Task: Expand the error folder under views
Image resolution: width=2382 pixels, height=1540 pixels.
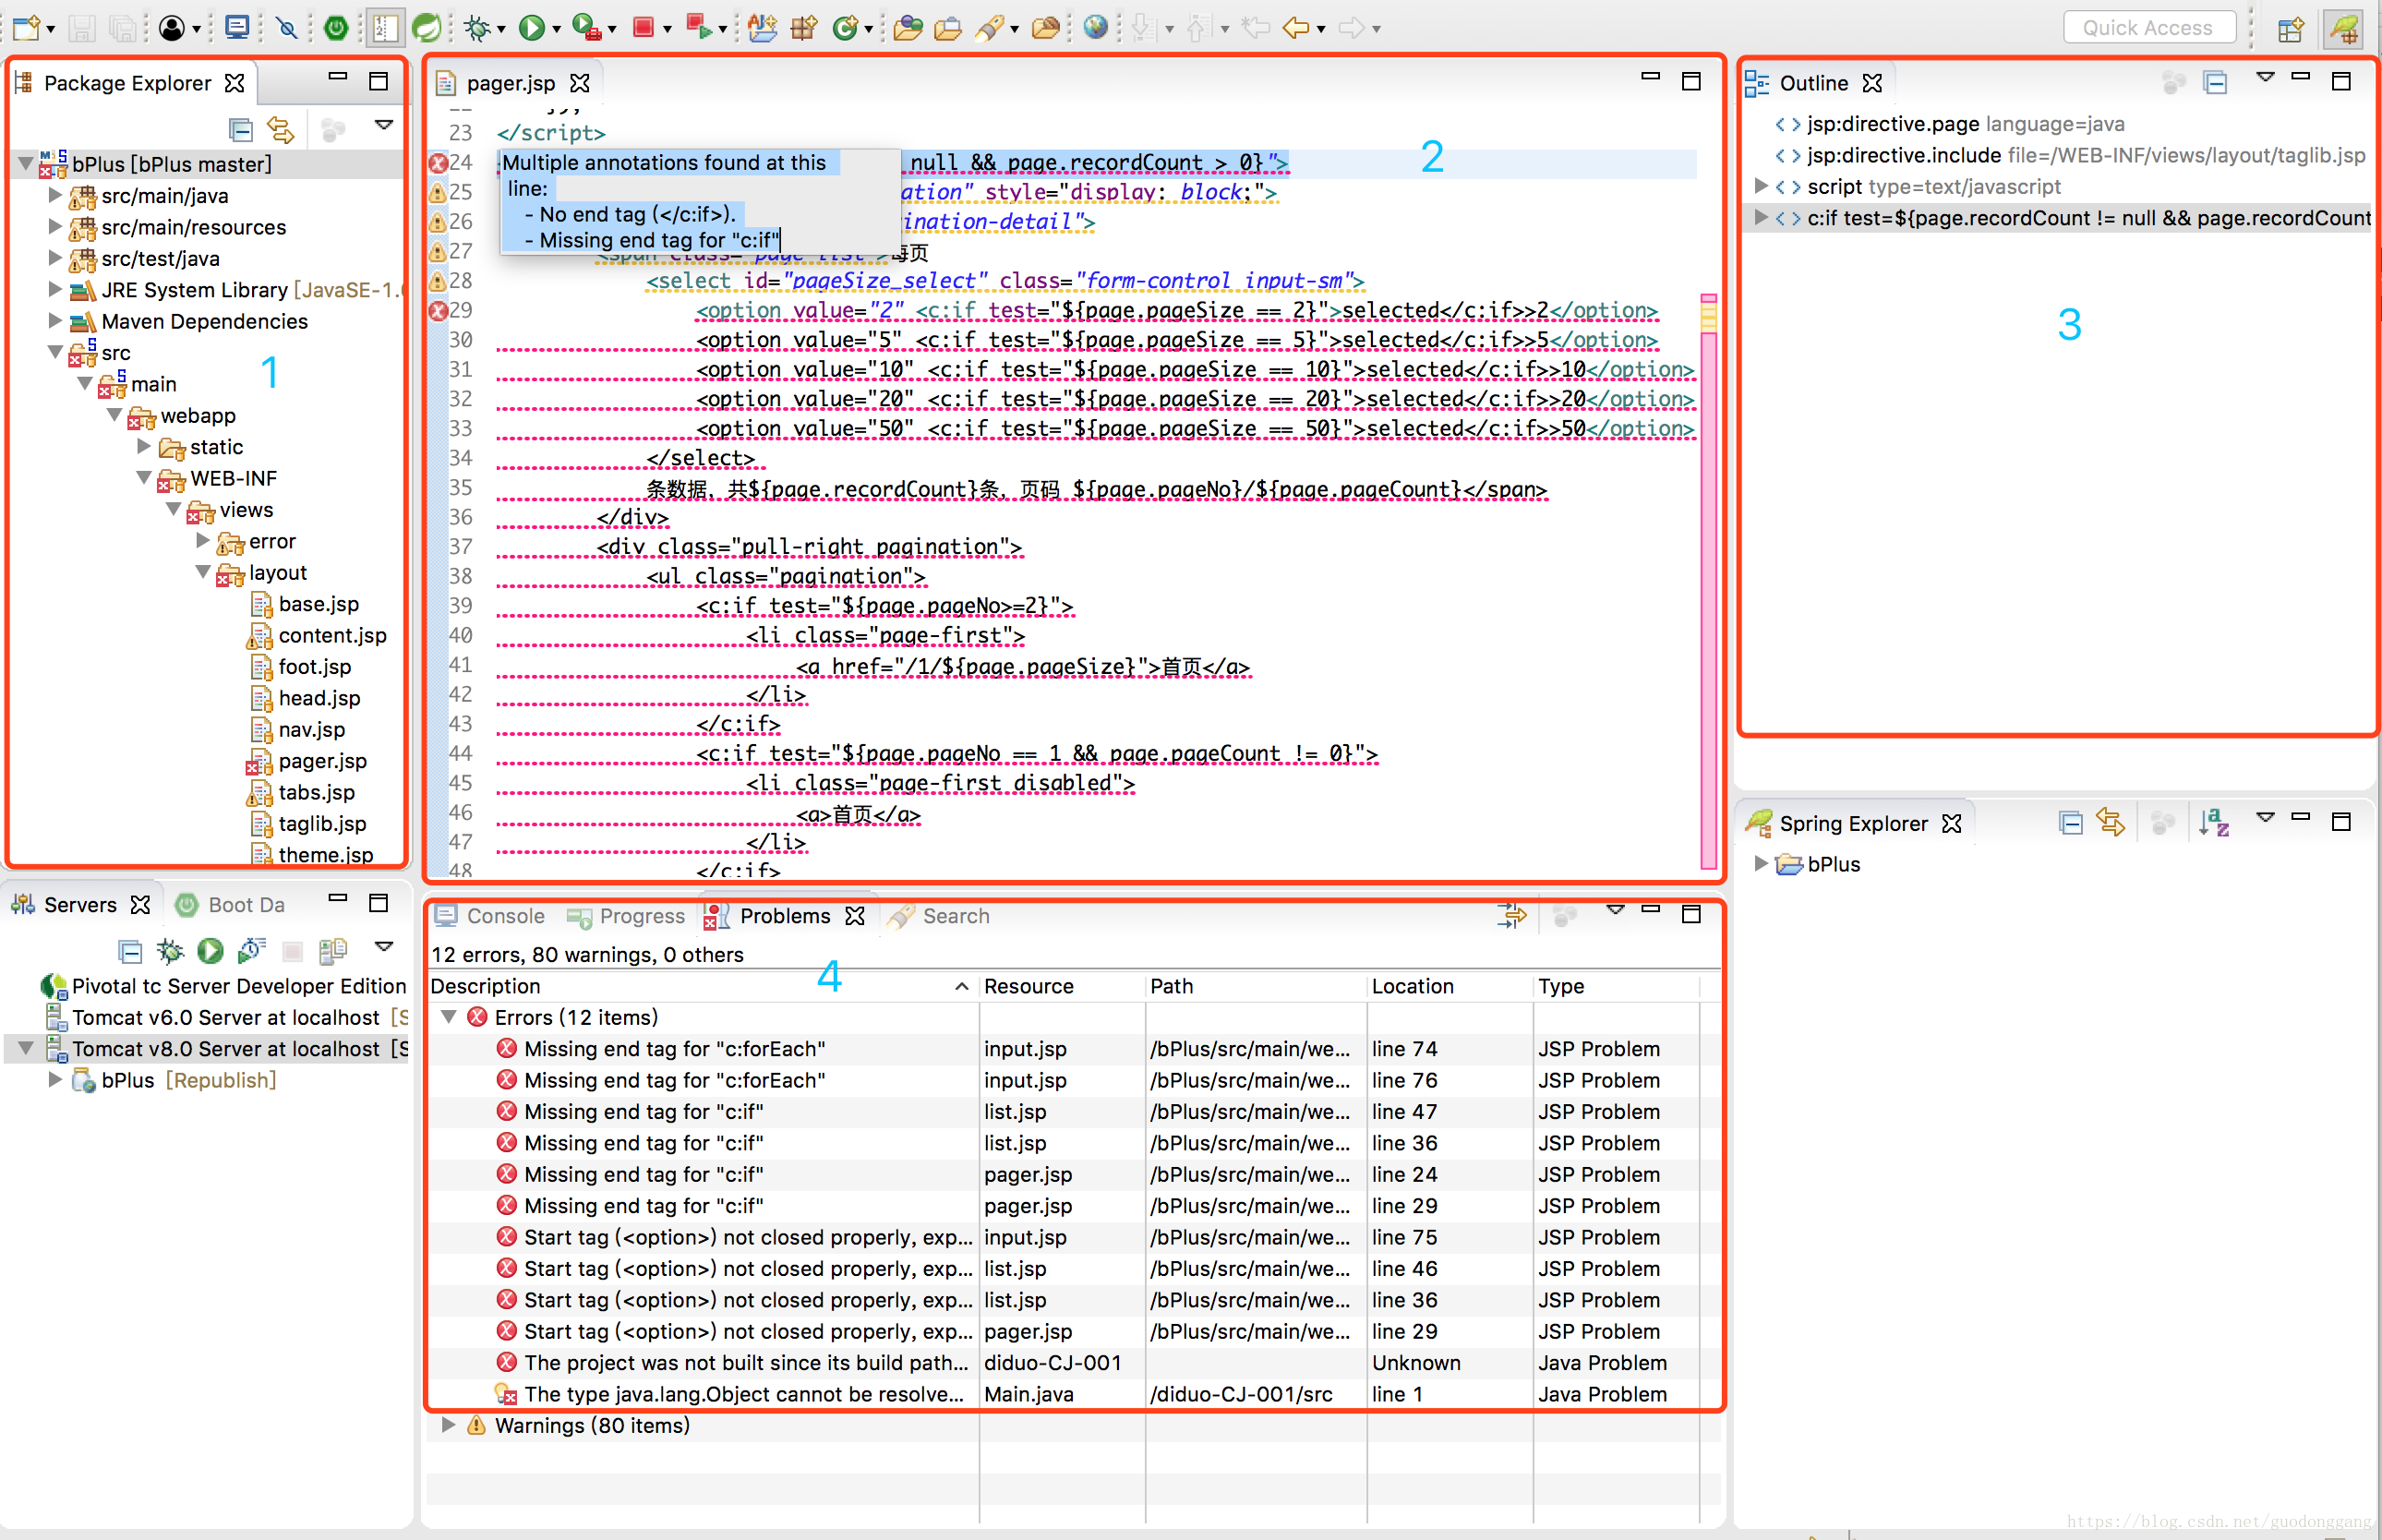Action: coord(204,541)
